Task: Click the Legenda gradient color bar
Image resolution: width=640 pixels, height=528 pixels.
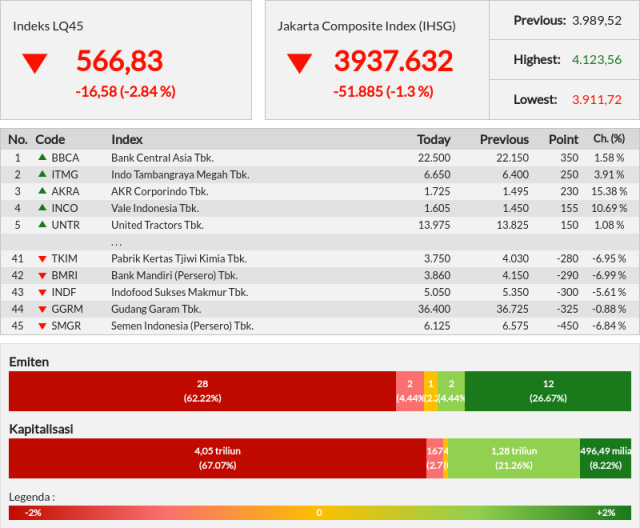Action: click(x=320, y=512)
